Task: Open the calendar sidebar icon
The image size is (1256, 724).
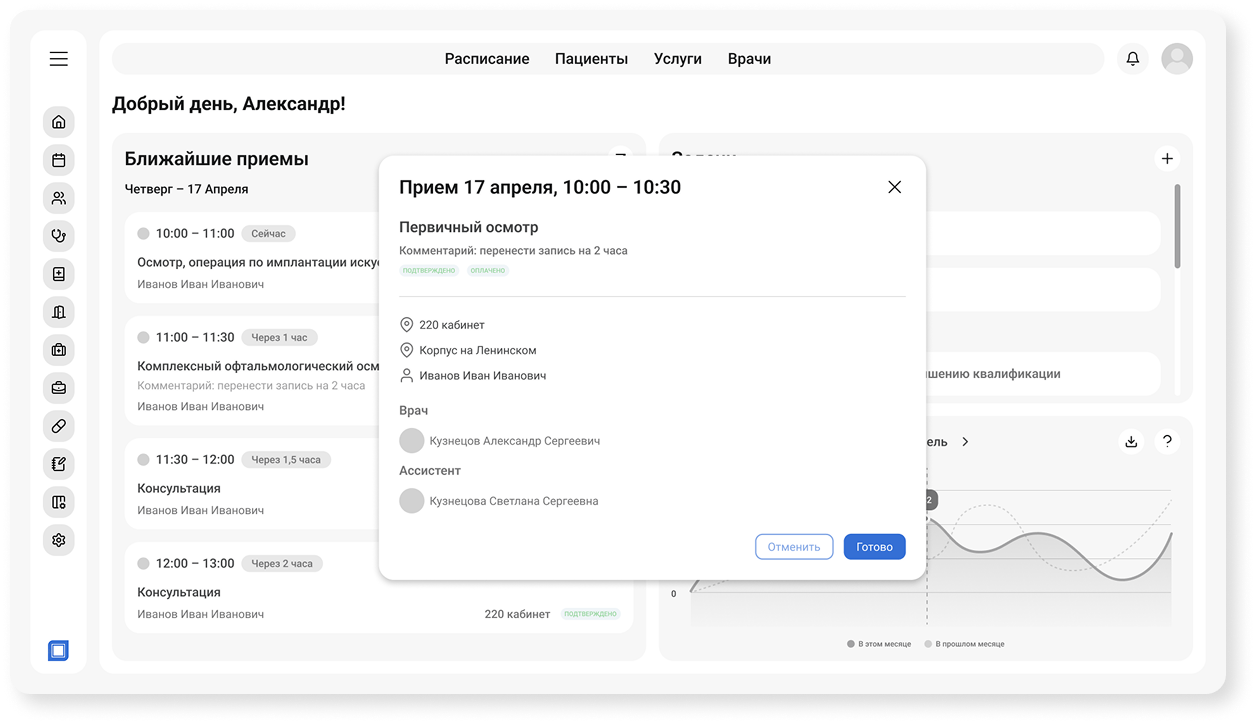Action: coord(59,160)
